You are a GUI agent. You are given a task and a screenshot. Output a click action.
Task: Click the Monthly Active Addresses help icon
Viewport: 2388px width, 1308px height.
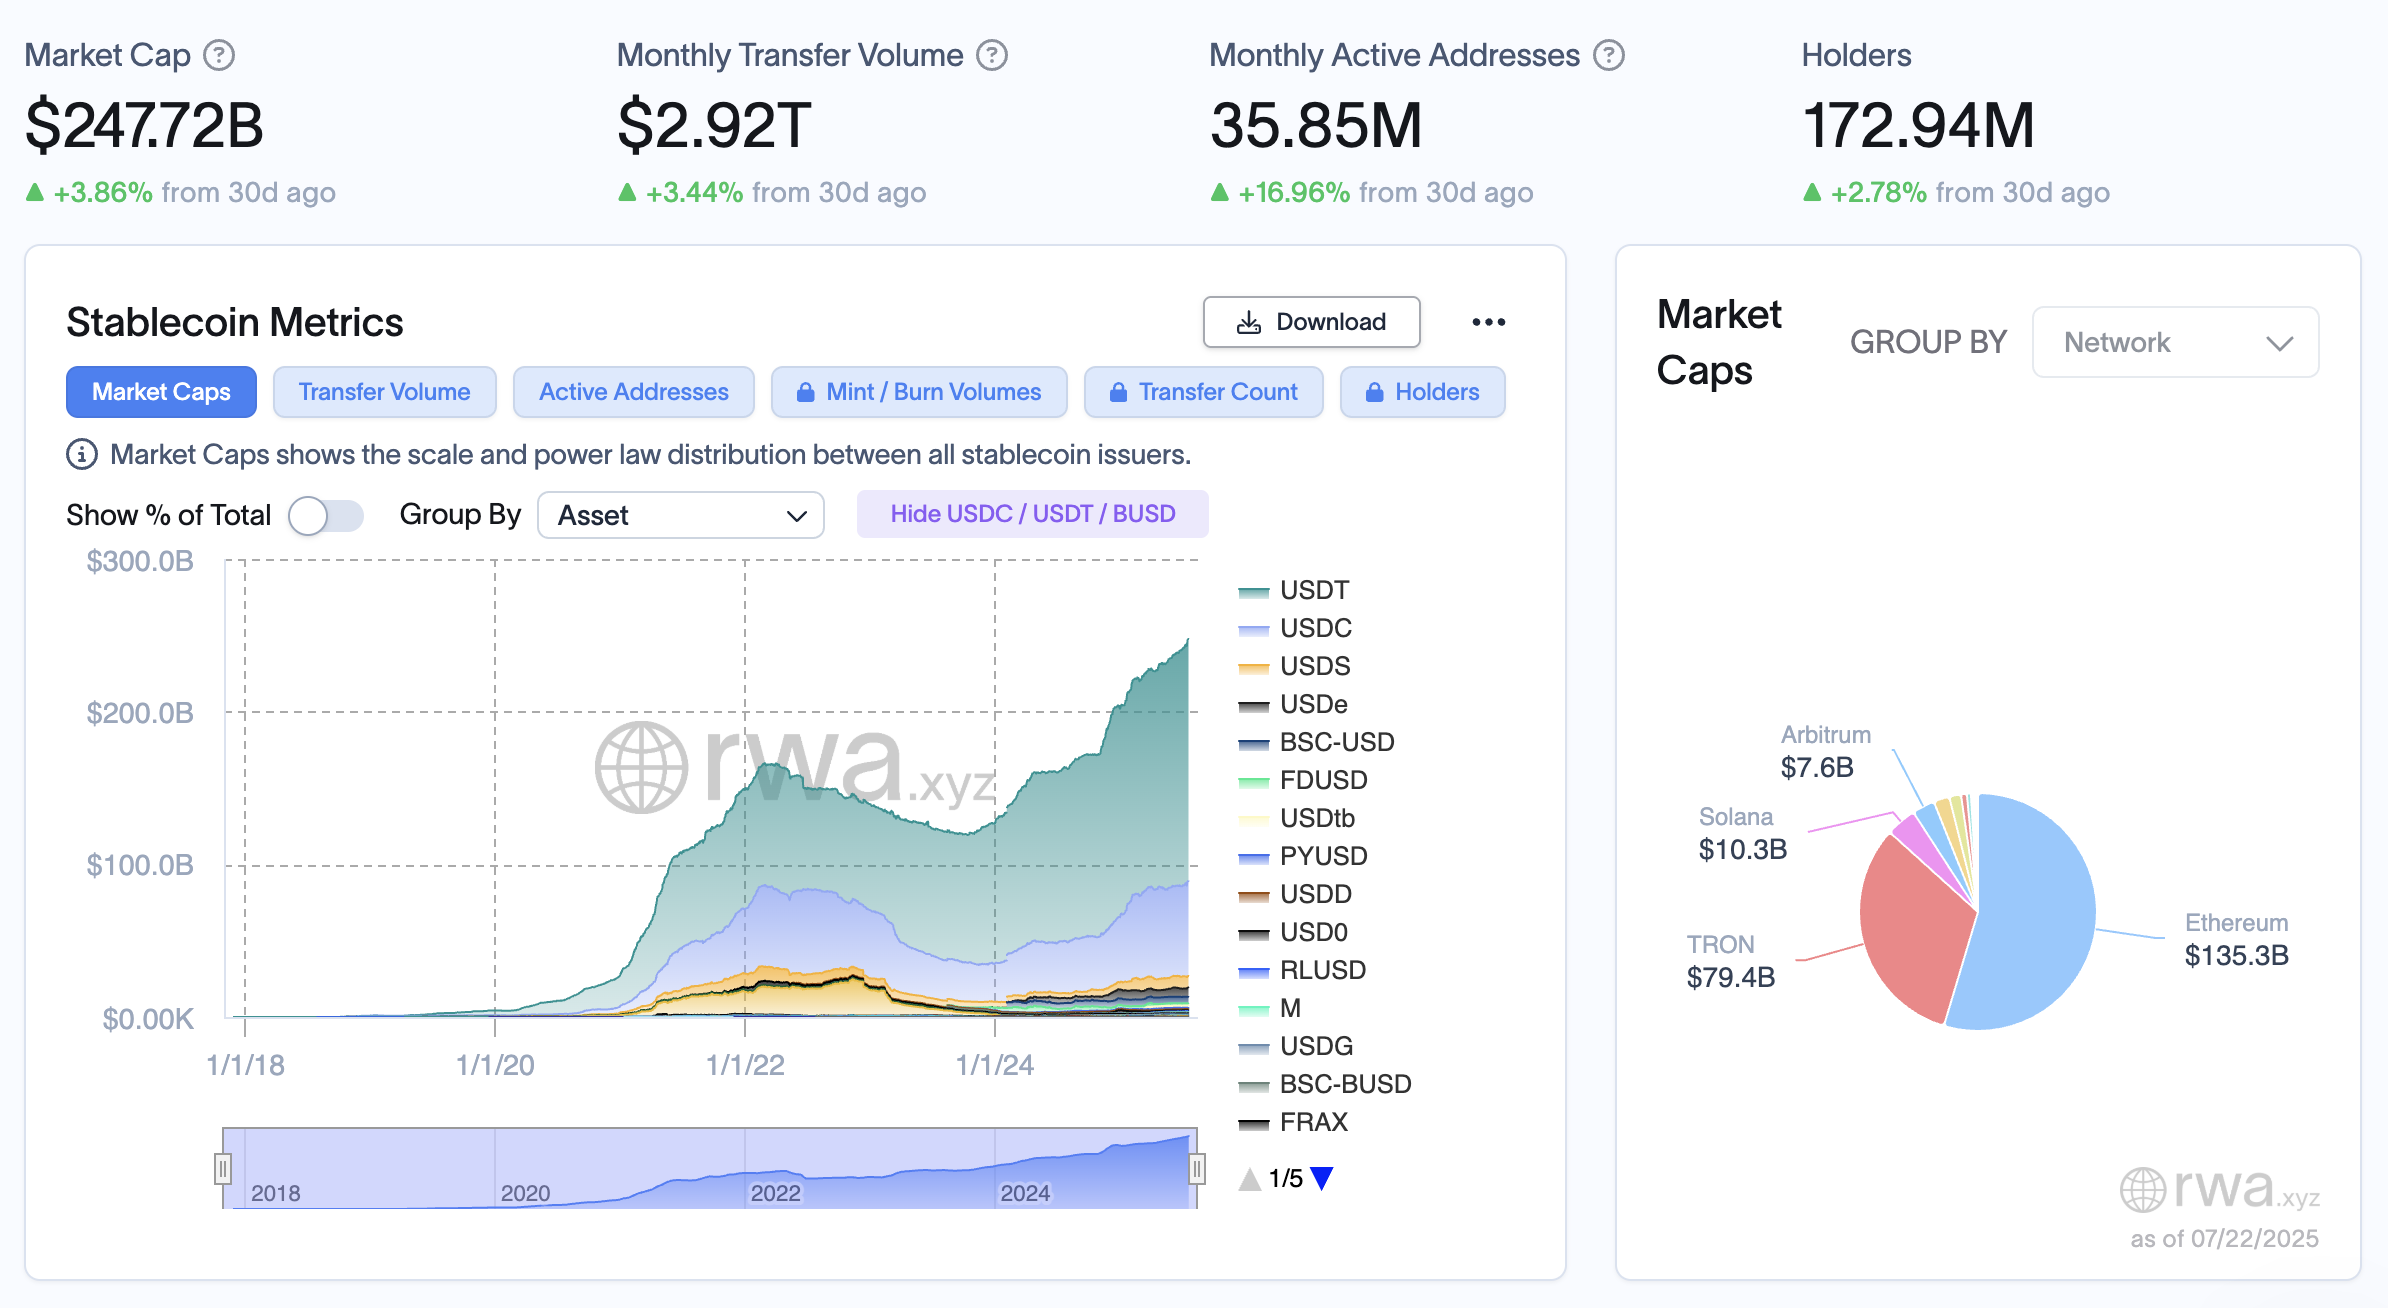coord(1609,55)
